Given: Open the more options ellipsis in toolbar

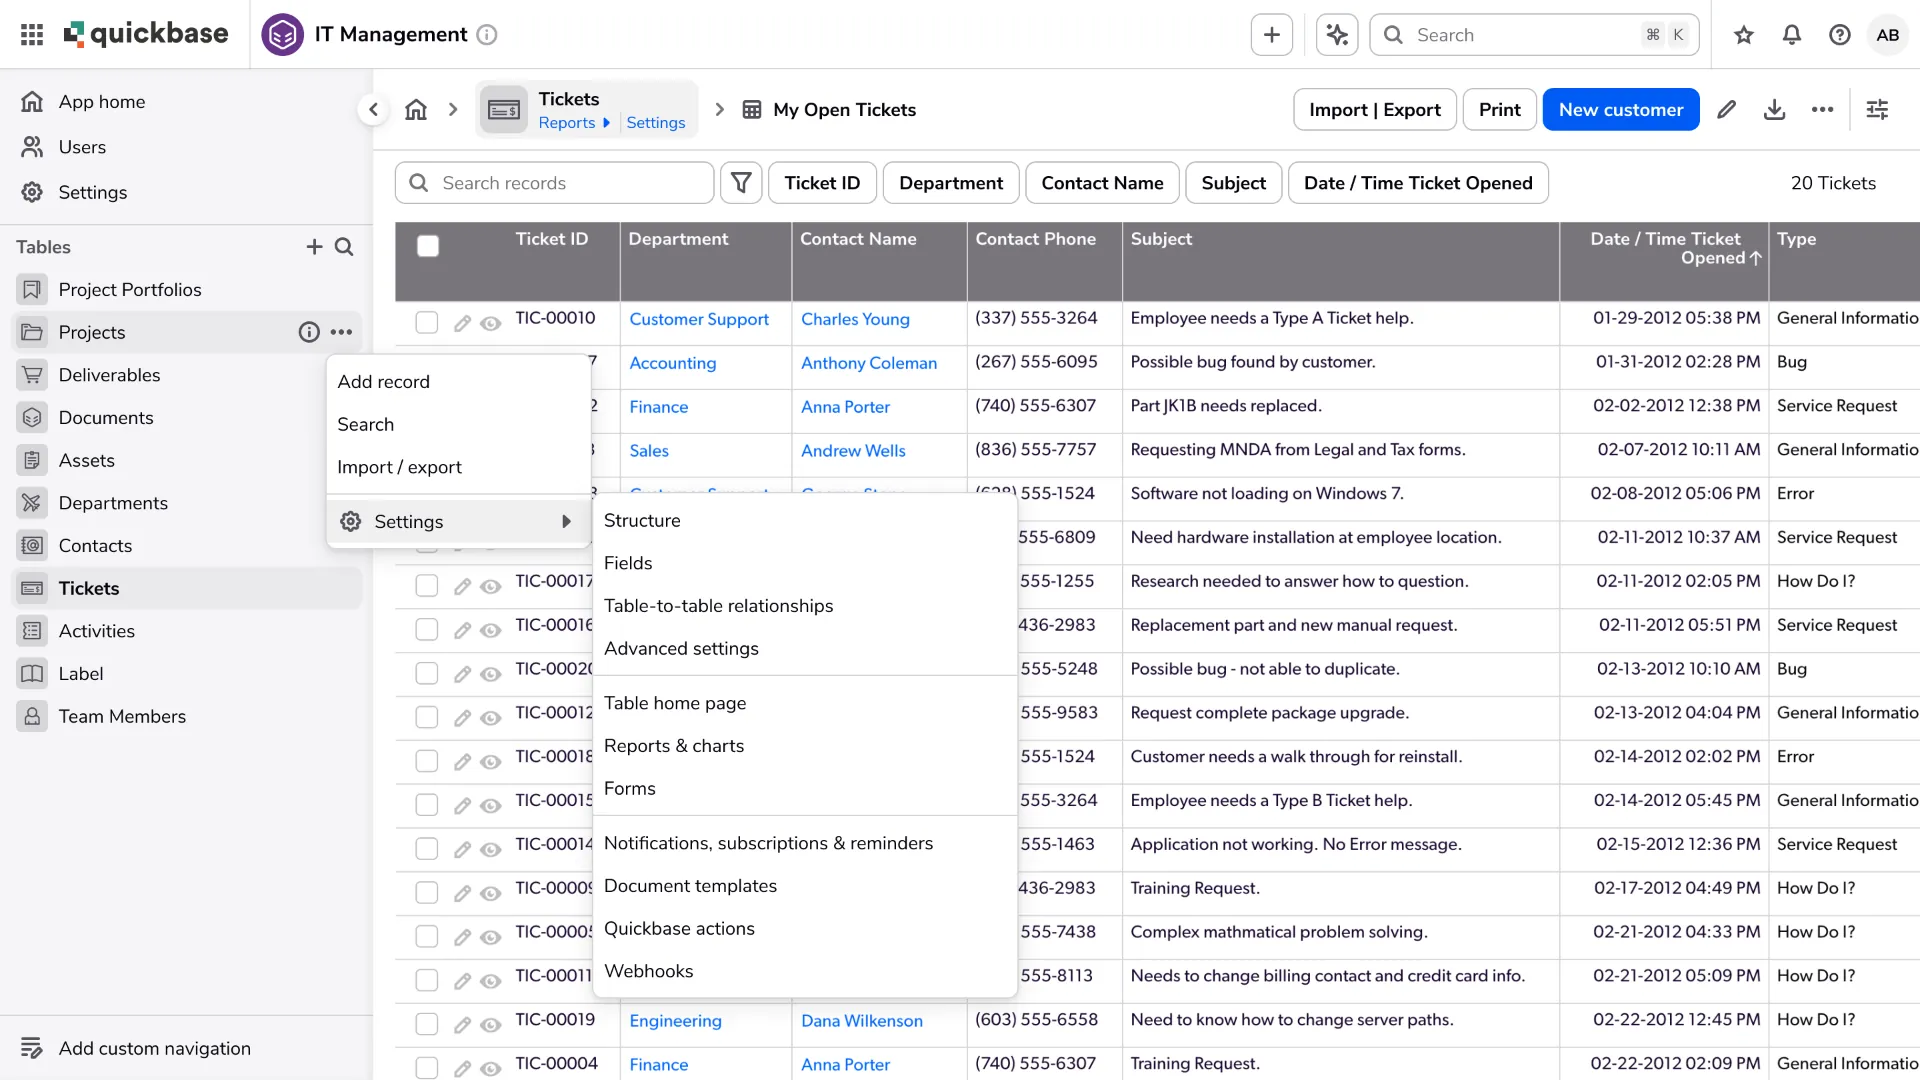Looking at the screenshot, I should (x=1823, y=110).
